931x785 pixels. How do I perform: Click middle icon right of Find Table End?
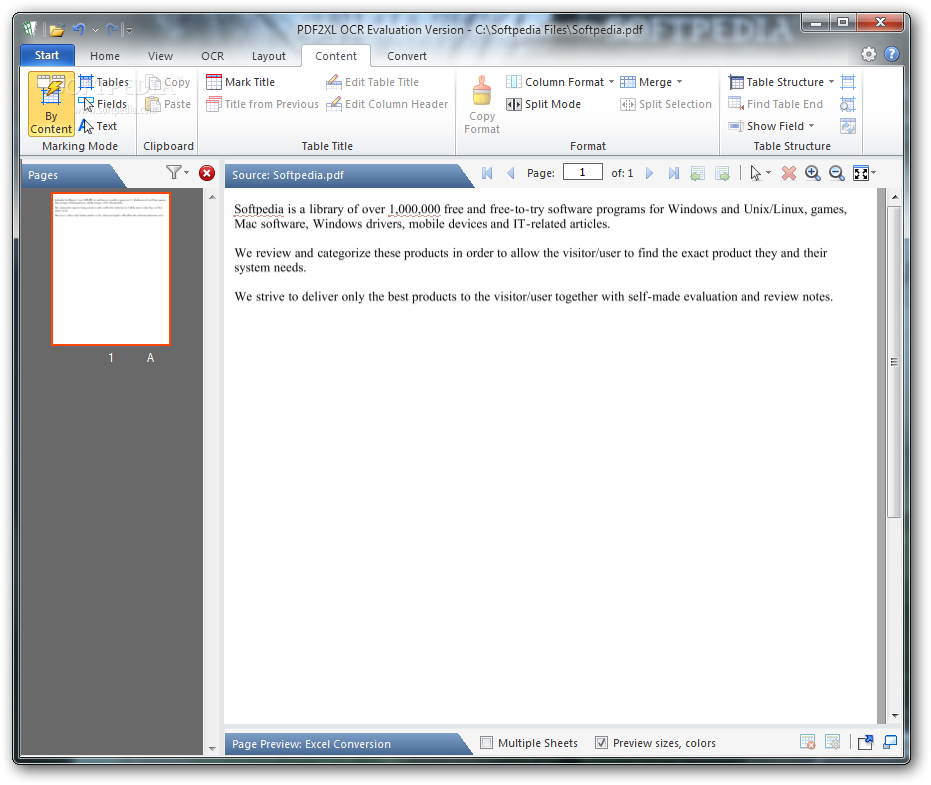[x=848, y=104]
